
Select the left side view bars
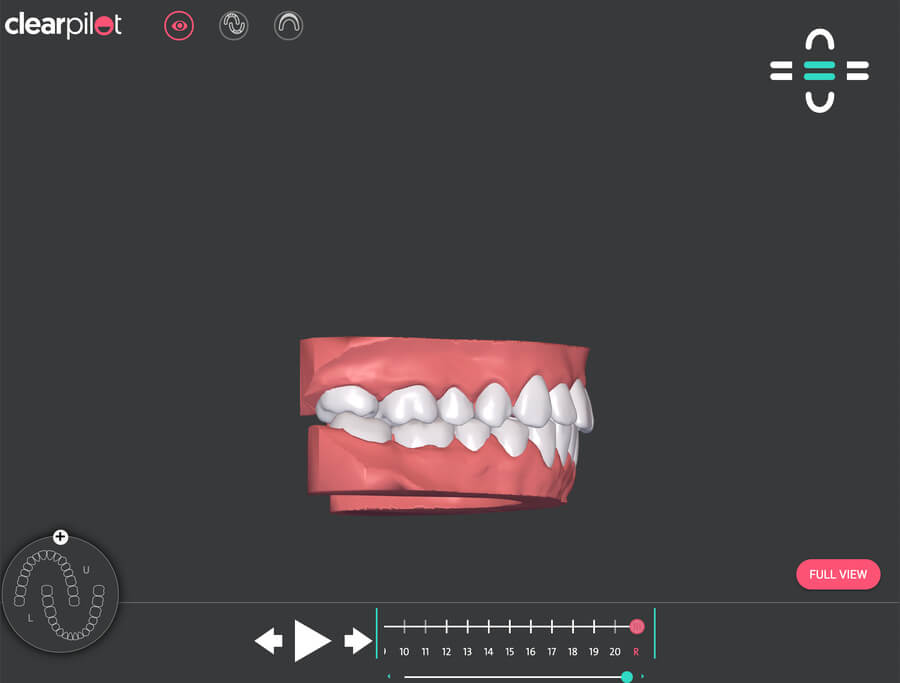[x=781, y=71]
